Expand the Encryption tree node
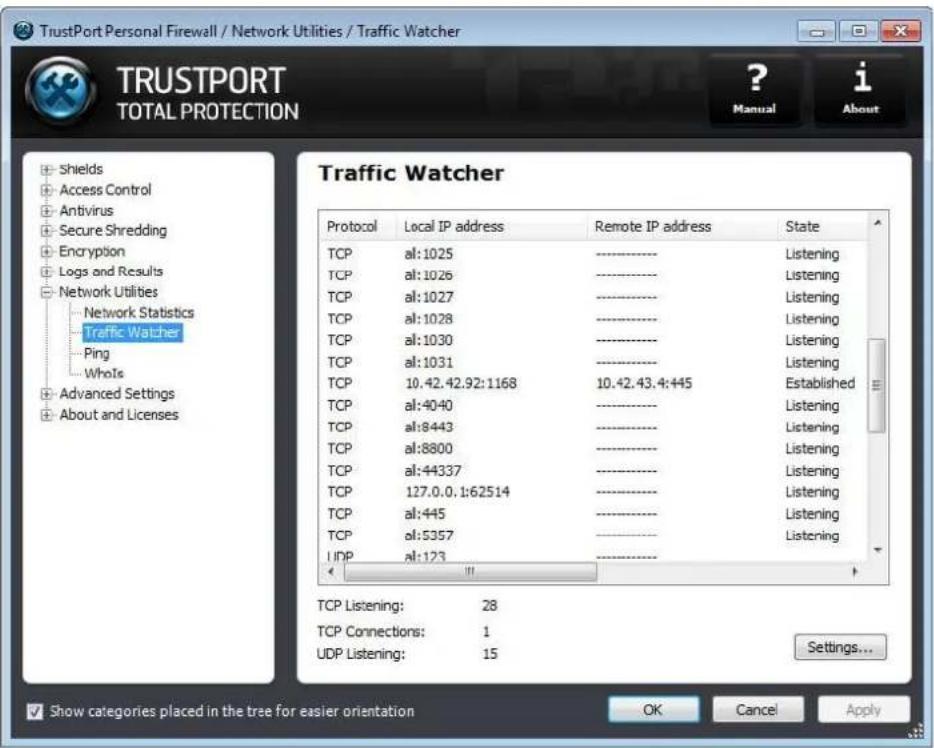This screenshot has width=934, height=748. point(46,251)
